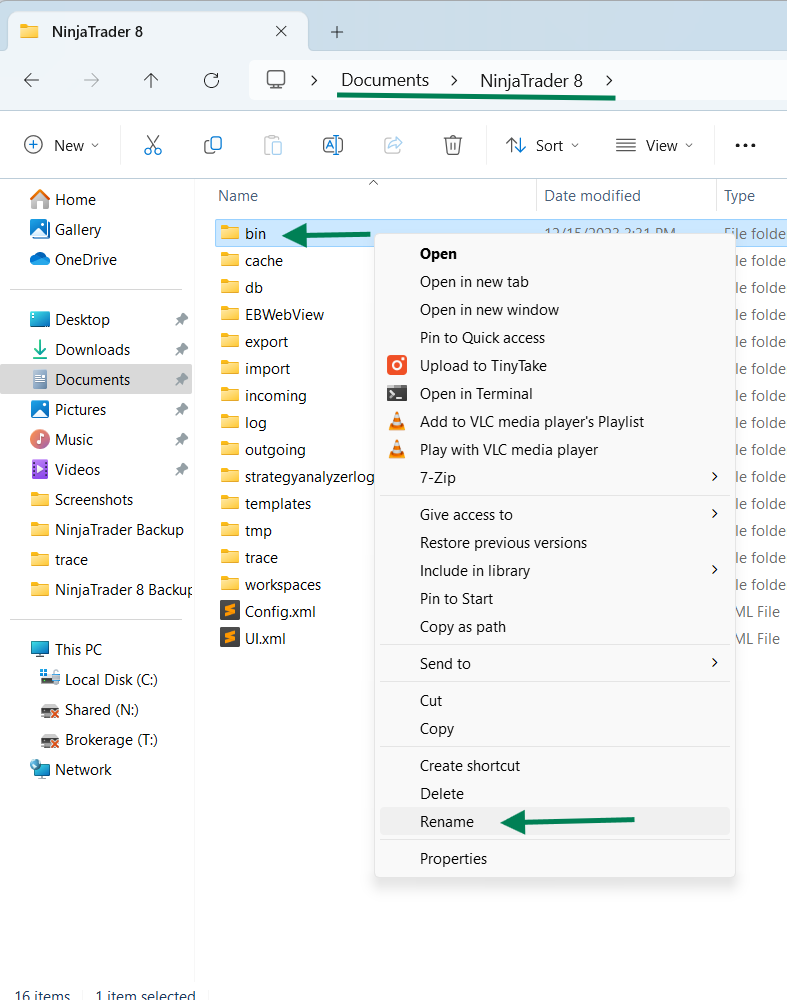Image resolution: width=787 pixels, height=1000 pixels.
Task: Click the Share icon in toolbar
Action: pyautogui.click(x=393, y=145)
